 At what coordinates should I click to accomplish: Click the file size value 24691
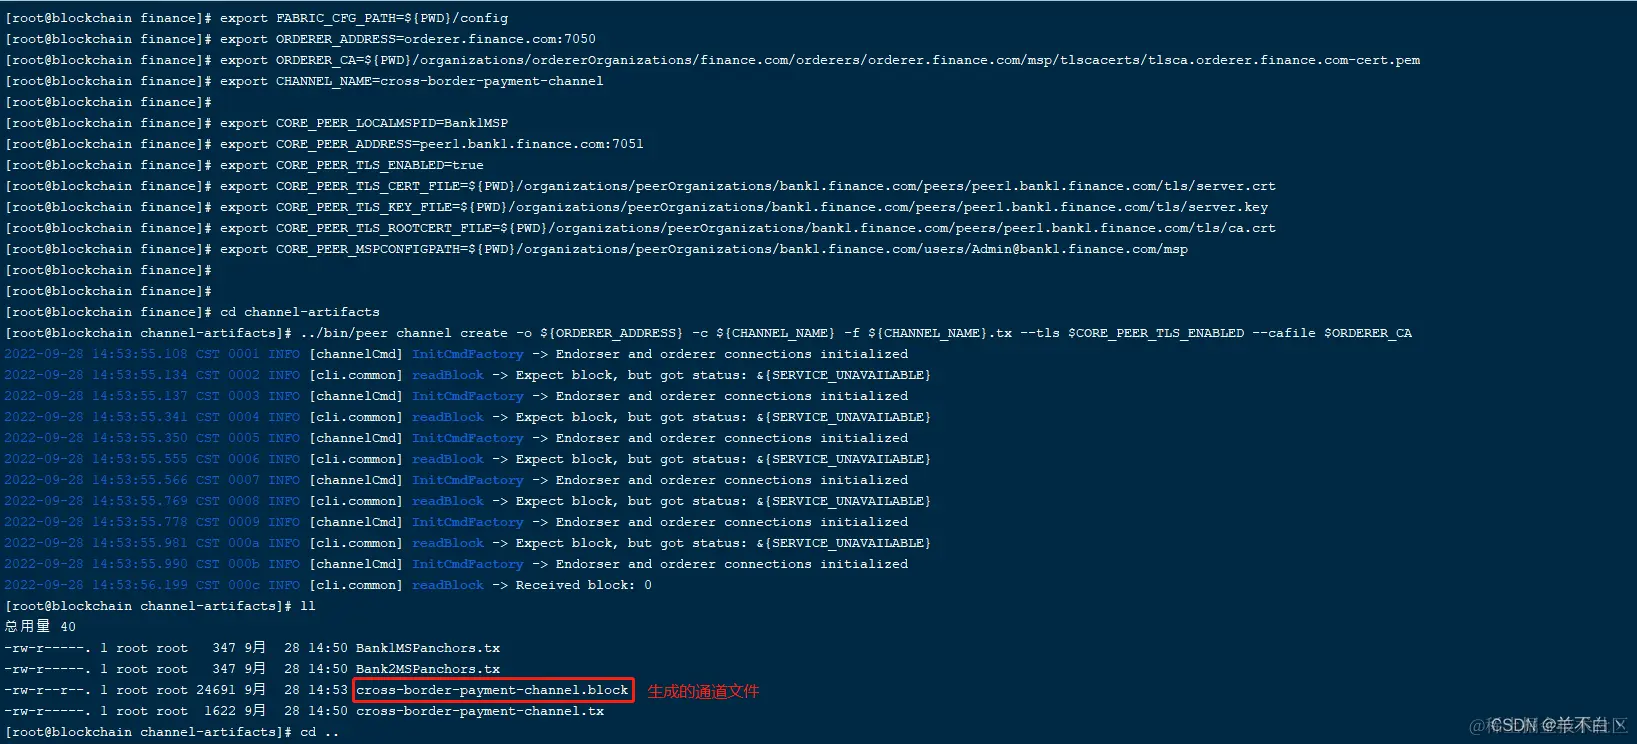pyautogui.click(x=216, y=690)
